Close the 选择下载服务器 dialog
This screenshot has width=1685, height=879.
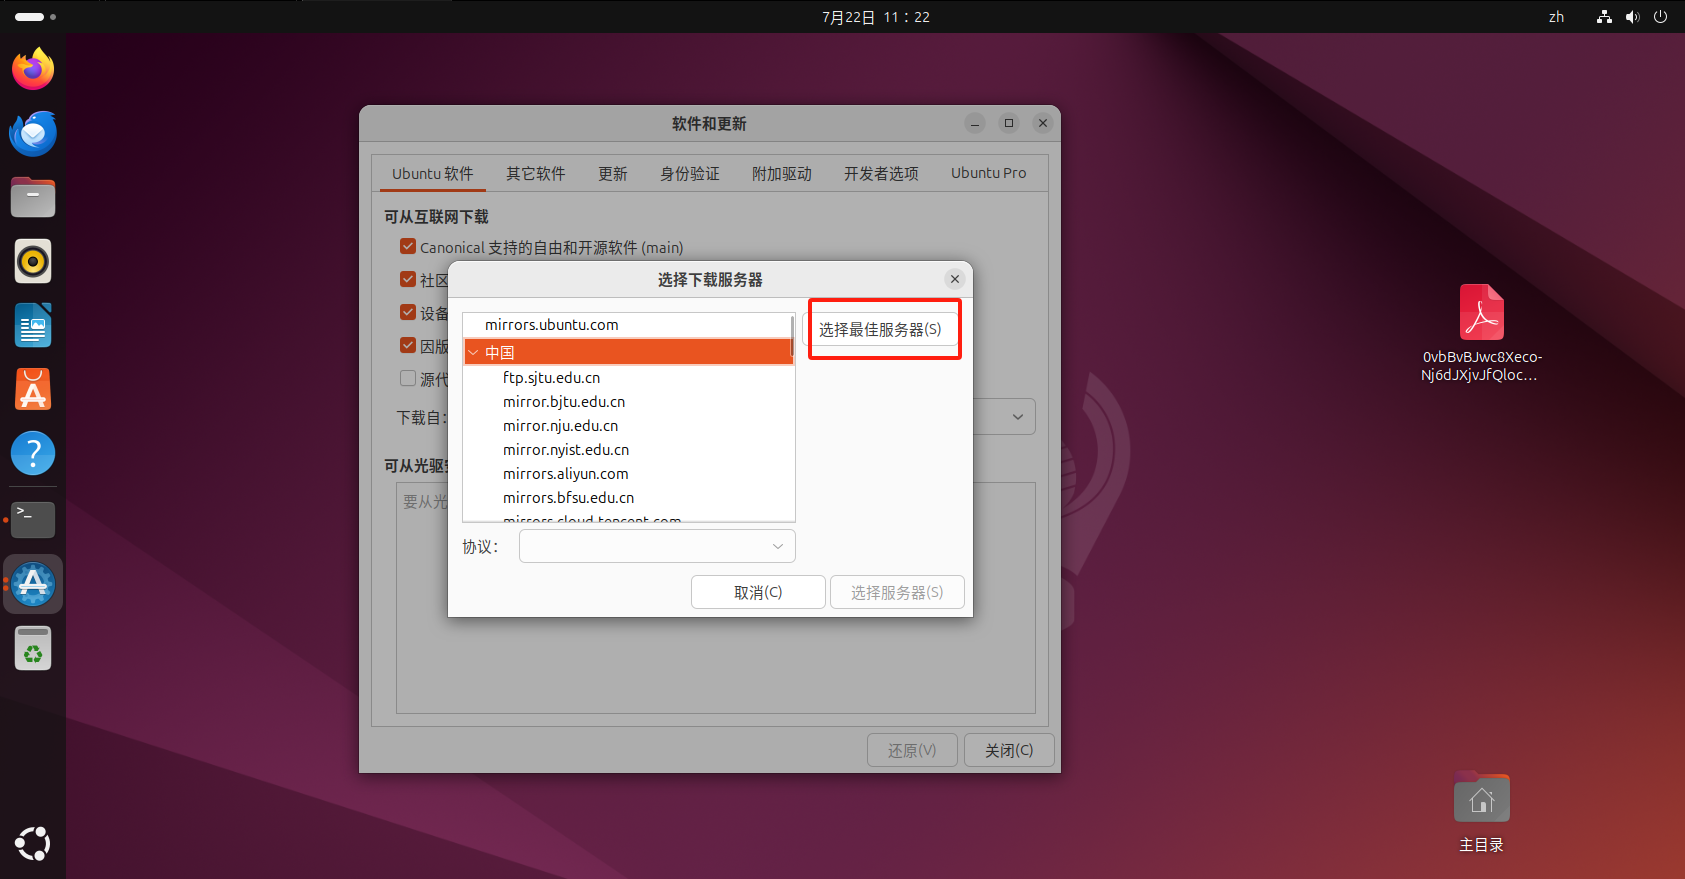(955, 279)
